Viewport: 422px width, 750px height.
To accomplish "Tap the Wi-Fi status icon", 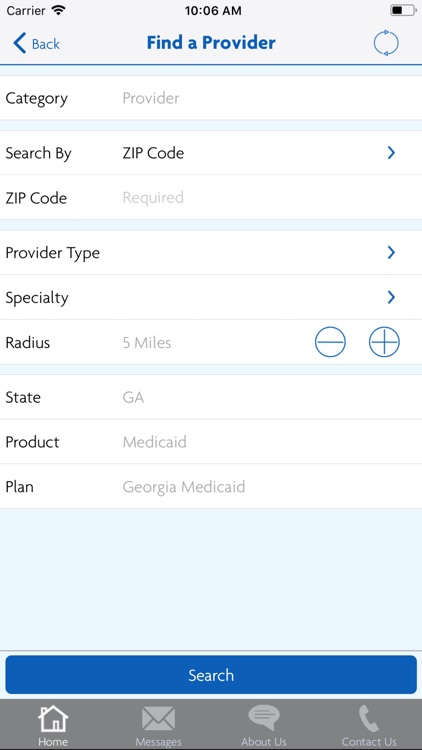I will tap(58, 10).
